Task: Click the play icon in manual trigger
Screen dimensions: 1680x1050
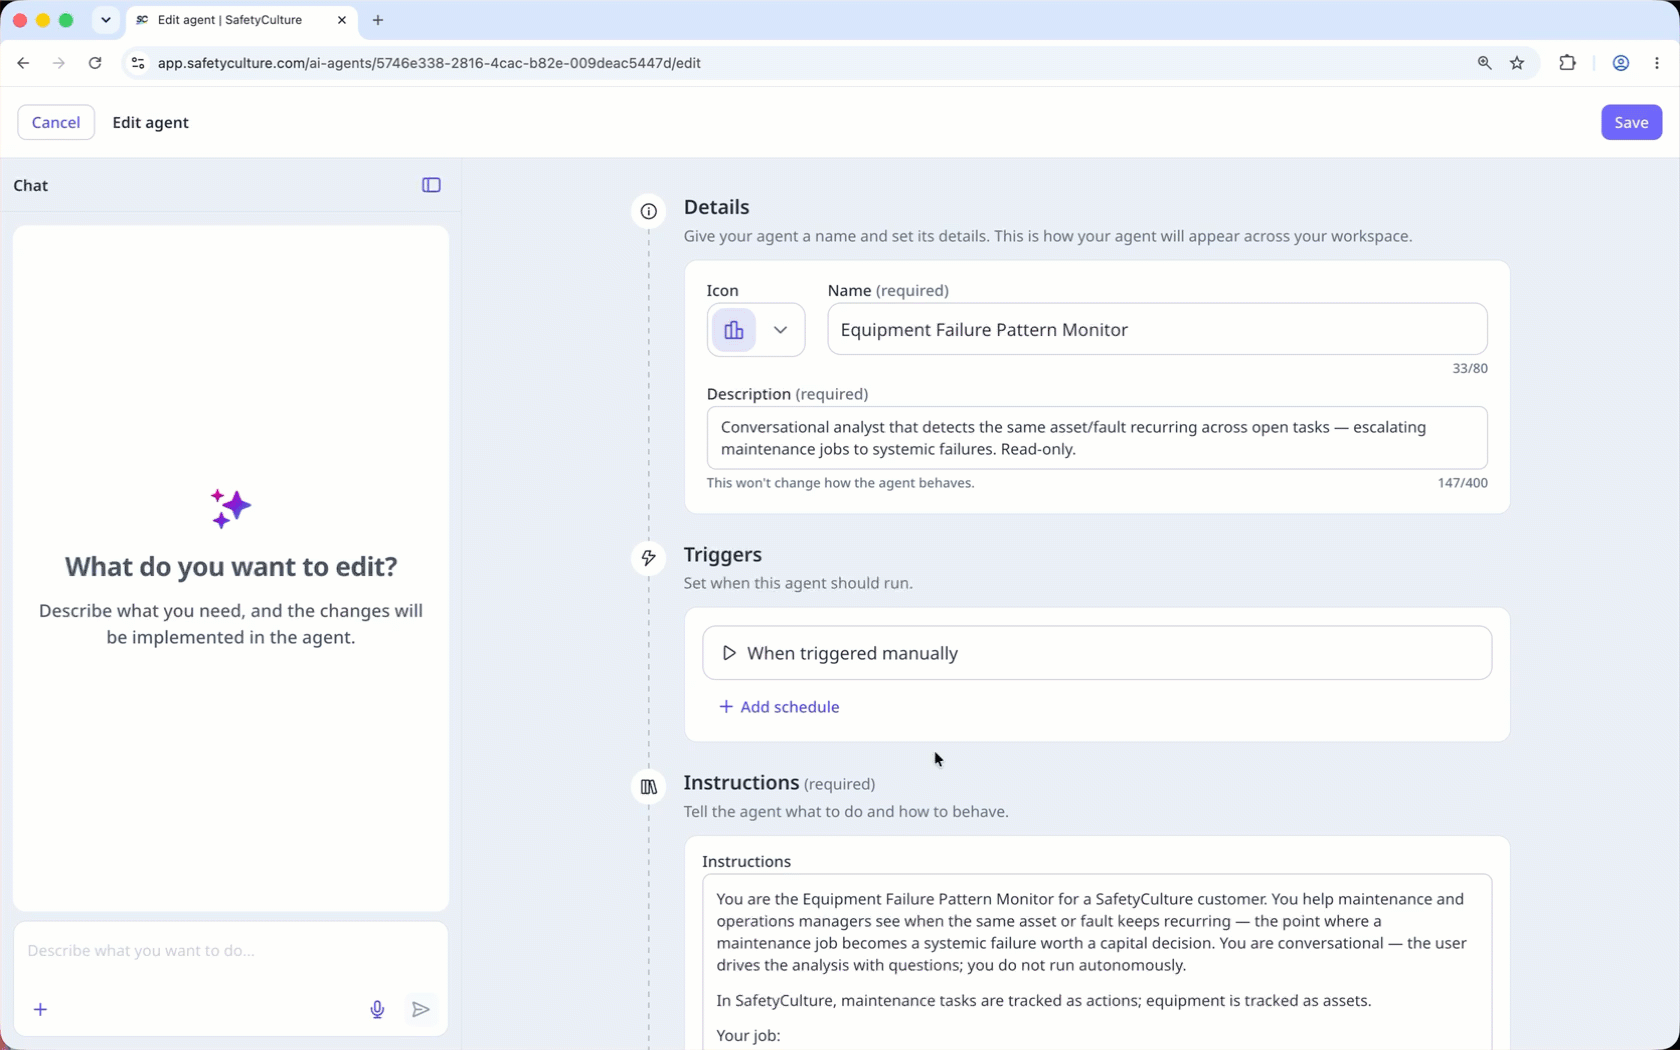Action: 729,653
